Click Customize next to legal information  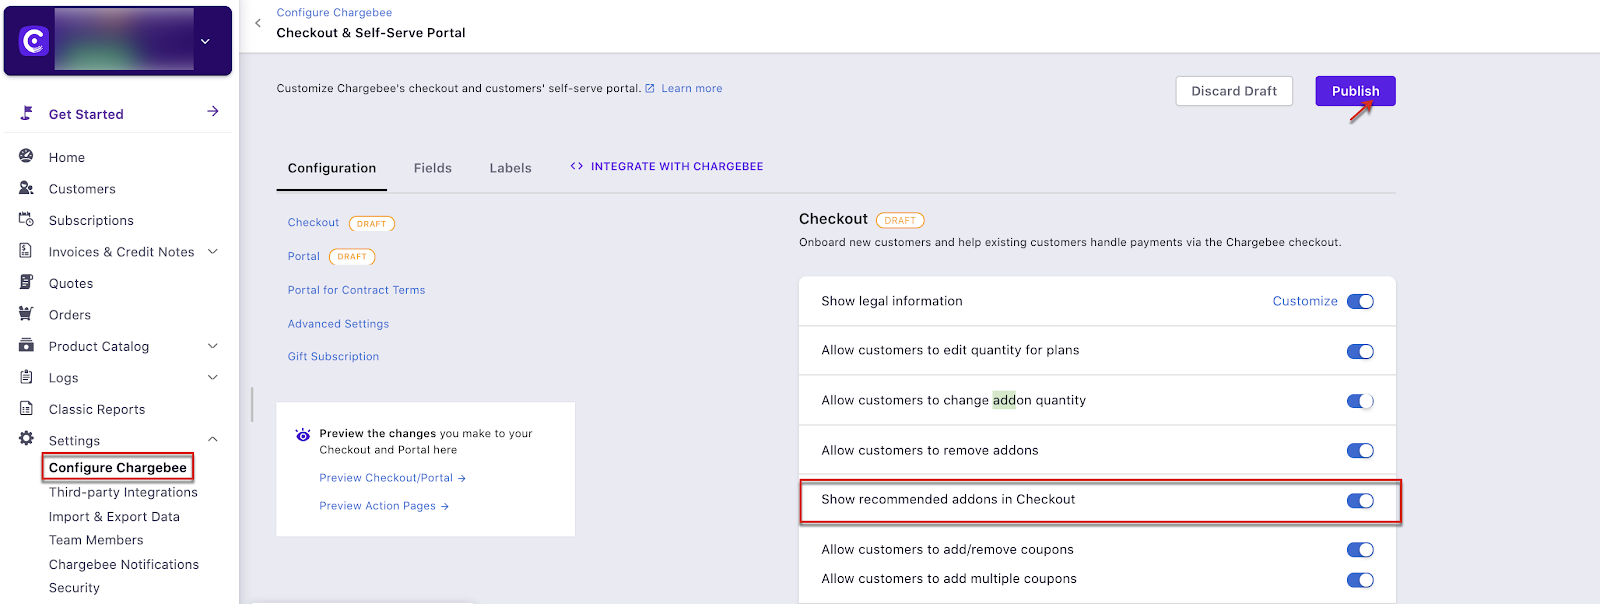click(1305, 301)
